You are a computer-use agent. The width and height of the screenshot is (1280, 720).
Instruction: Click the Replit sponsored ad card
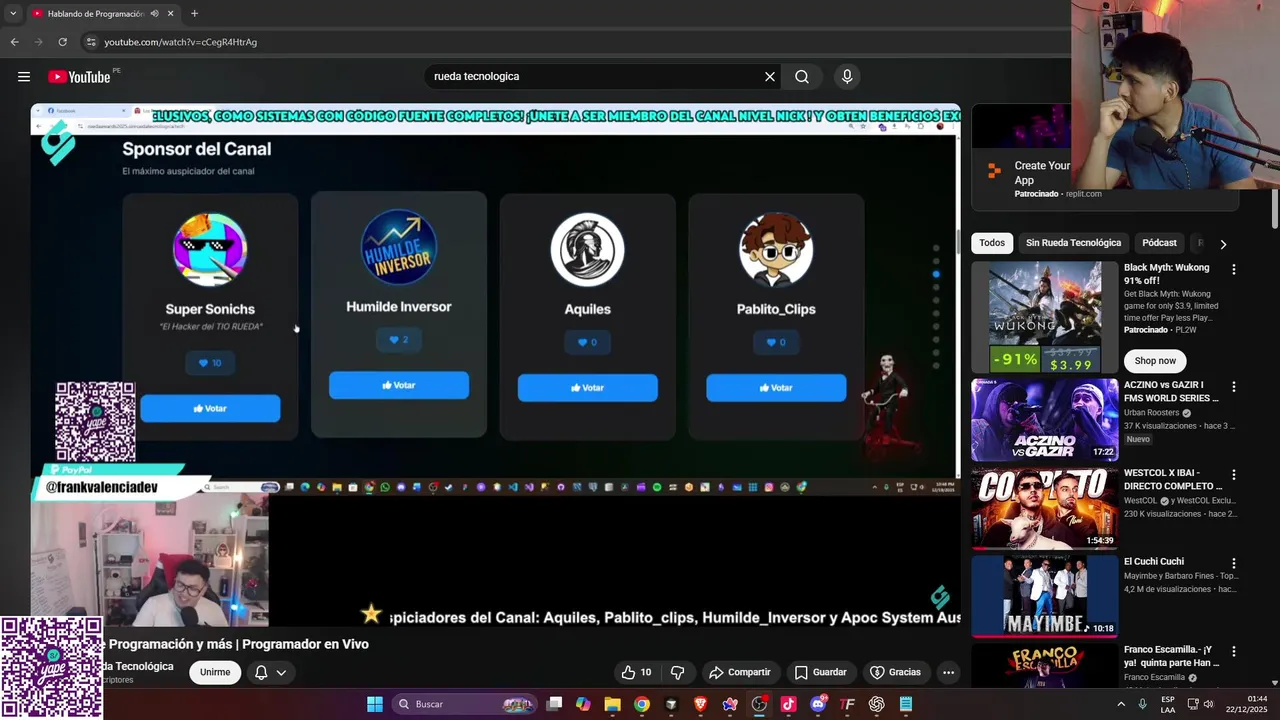pyautogui.click(x=1105, y=158)
